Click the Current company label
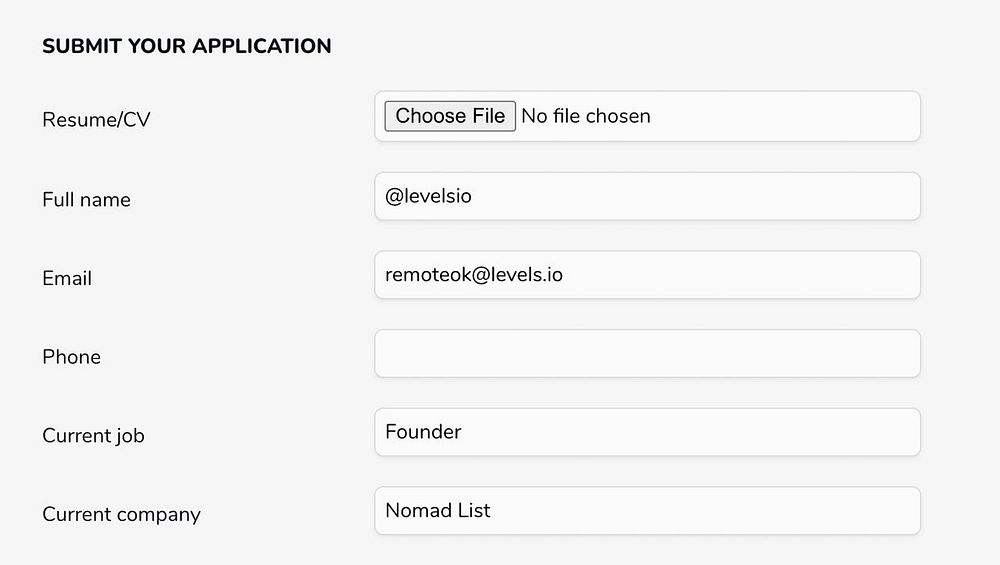This screenshot has height=565, width=1000. [121, 515]
